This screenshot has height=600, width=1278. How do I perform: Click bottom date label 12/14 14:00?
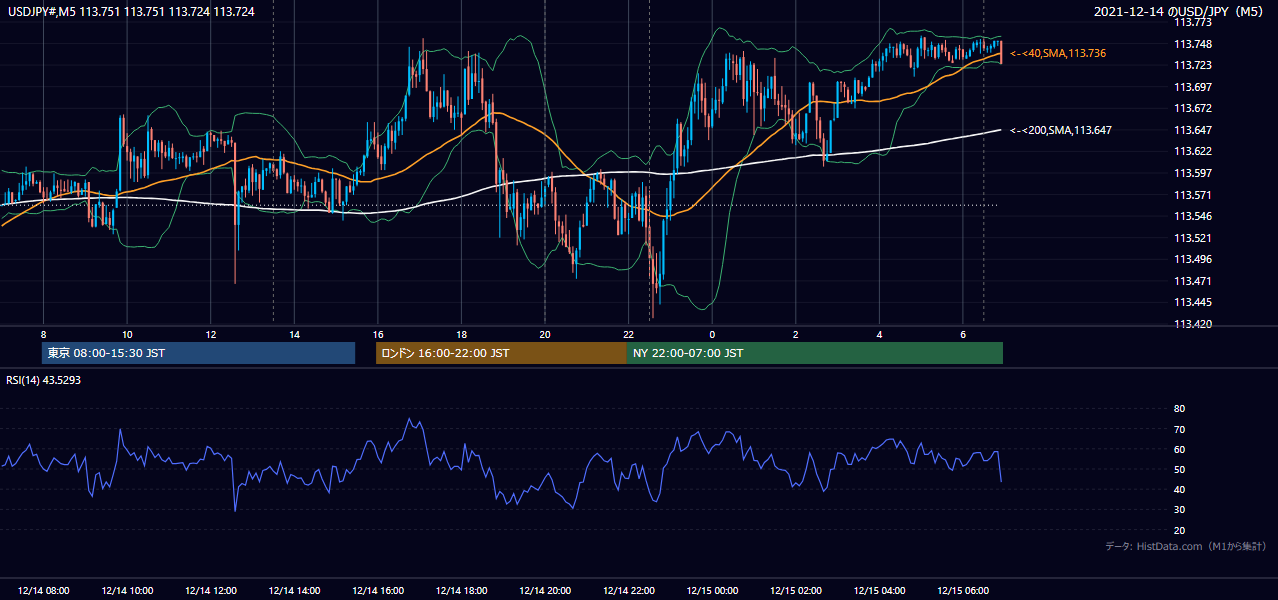(x=294, y=591)
